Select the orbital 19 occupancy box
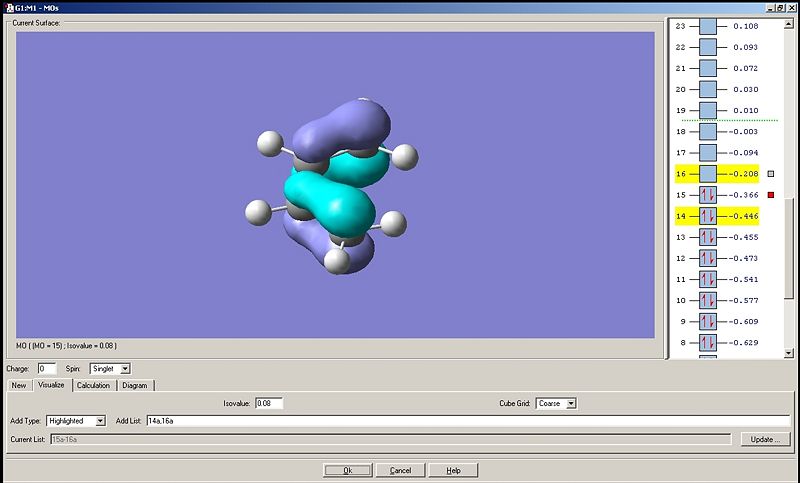800x483 pixels. [x=708, y=110]
